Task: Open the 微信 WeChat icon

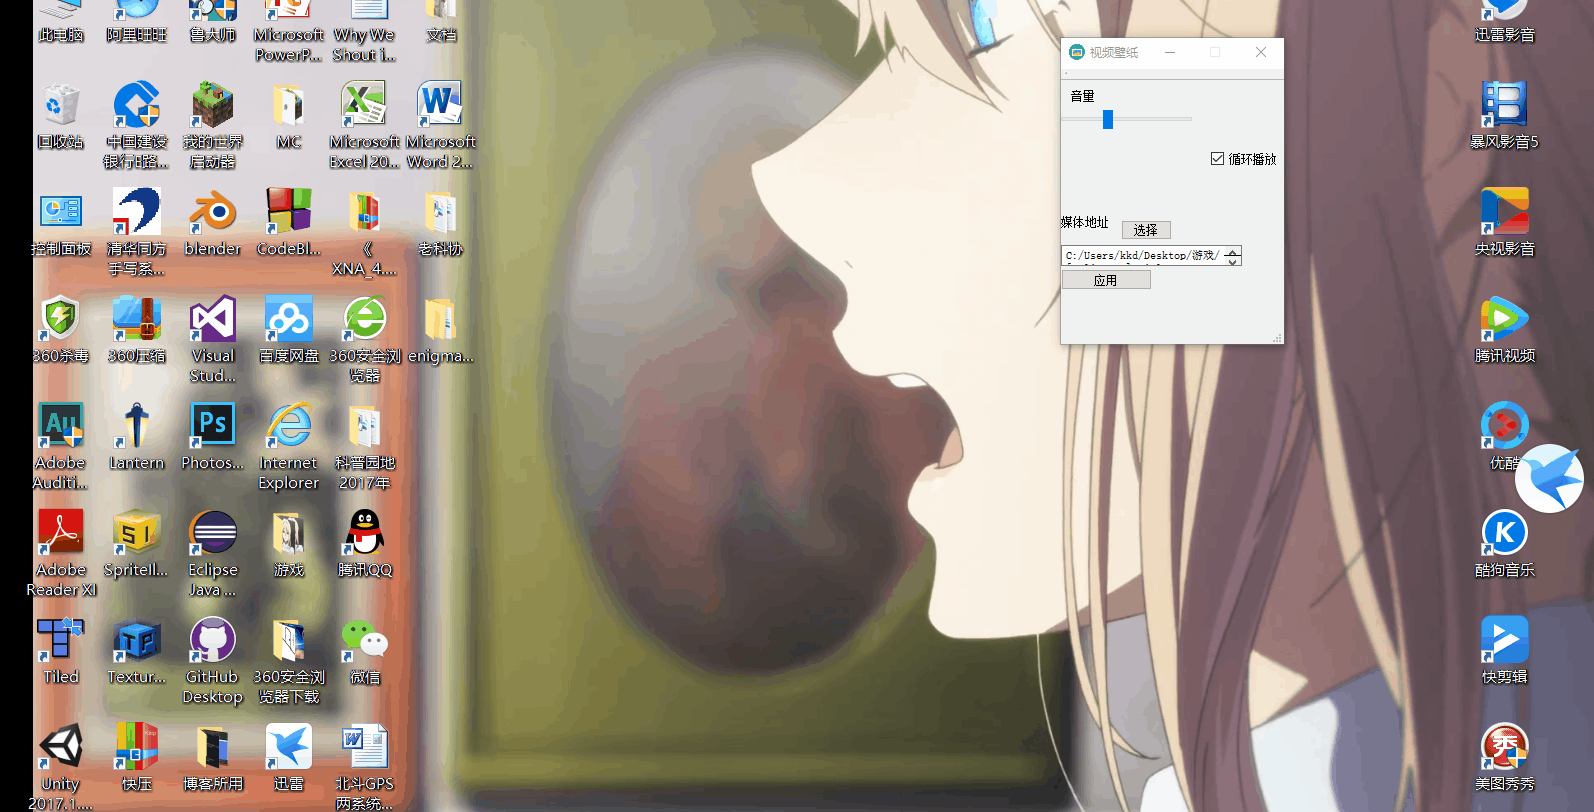Action: point(365,639)
